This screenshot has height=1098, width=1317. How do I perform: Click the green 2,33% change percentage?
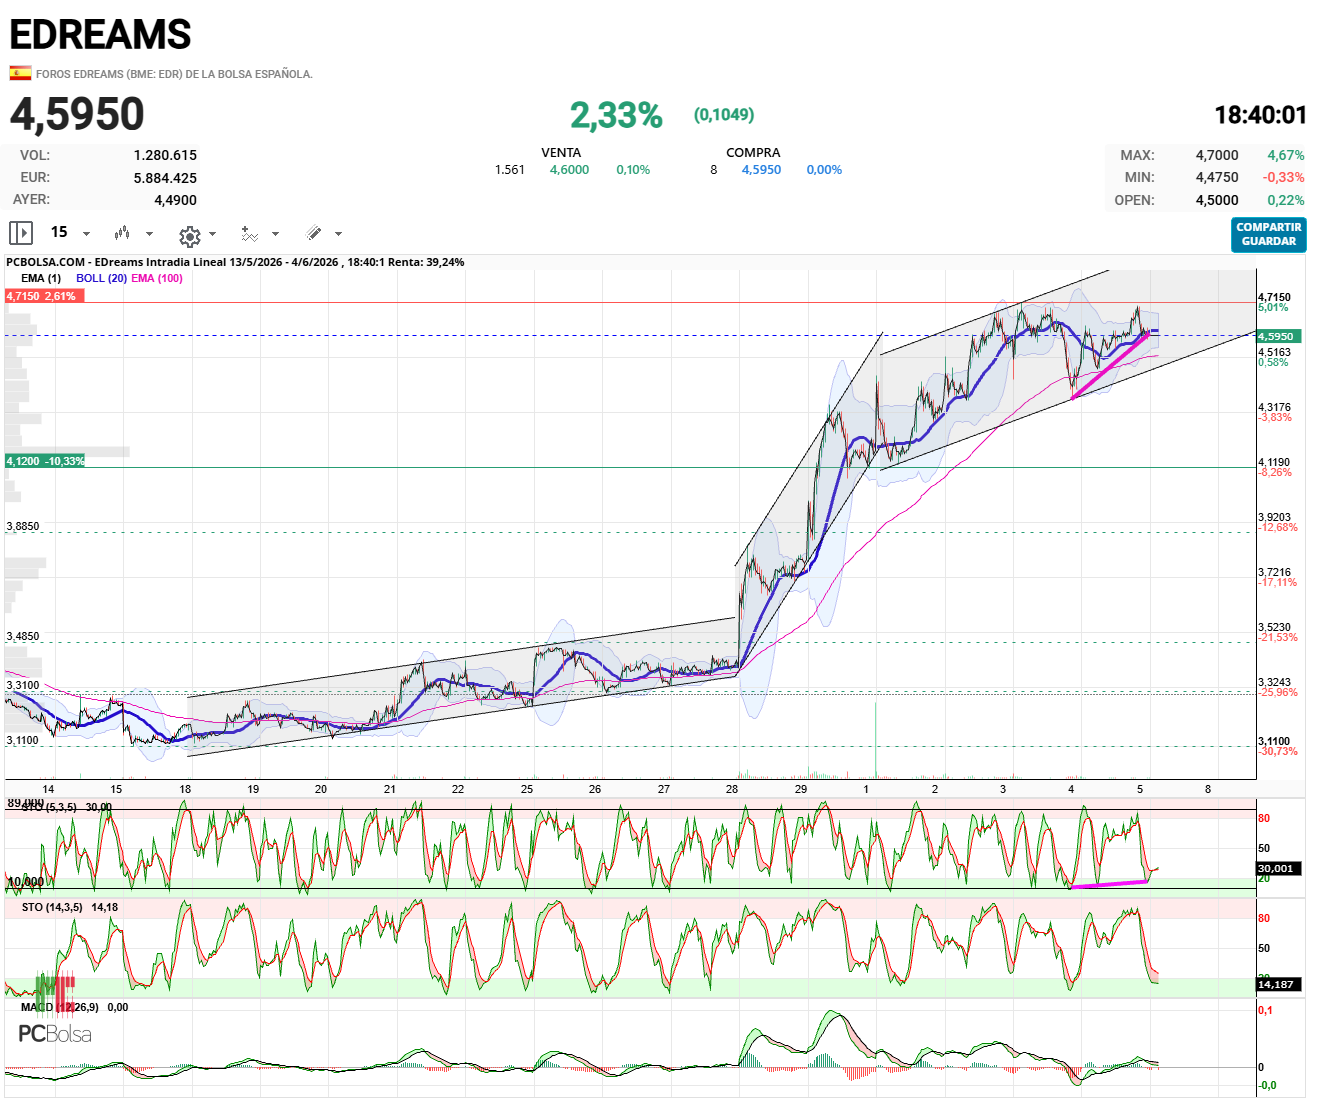(x=616, y=115)
